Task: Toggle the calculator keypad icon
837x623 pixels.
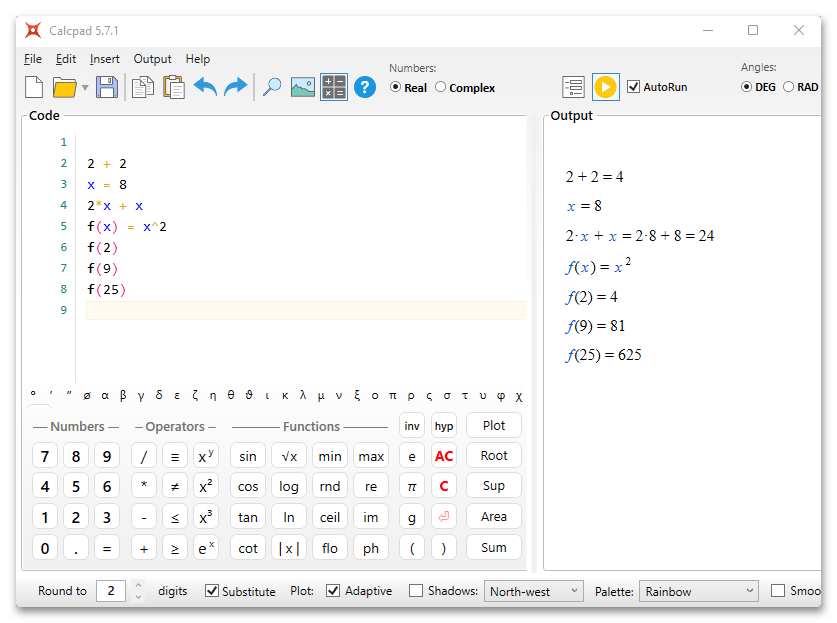Action: click(333, 87)
